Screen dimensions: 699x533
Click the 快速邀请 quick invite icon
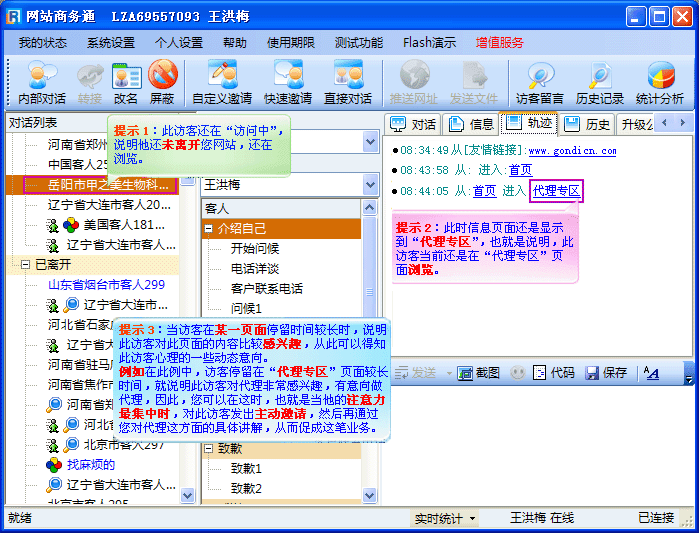pyautogui.click(x=288, y=82)
